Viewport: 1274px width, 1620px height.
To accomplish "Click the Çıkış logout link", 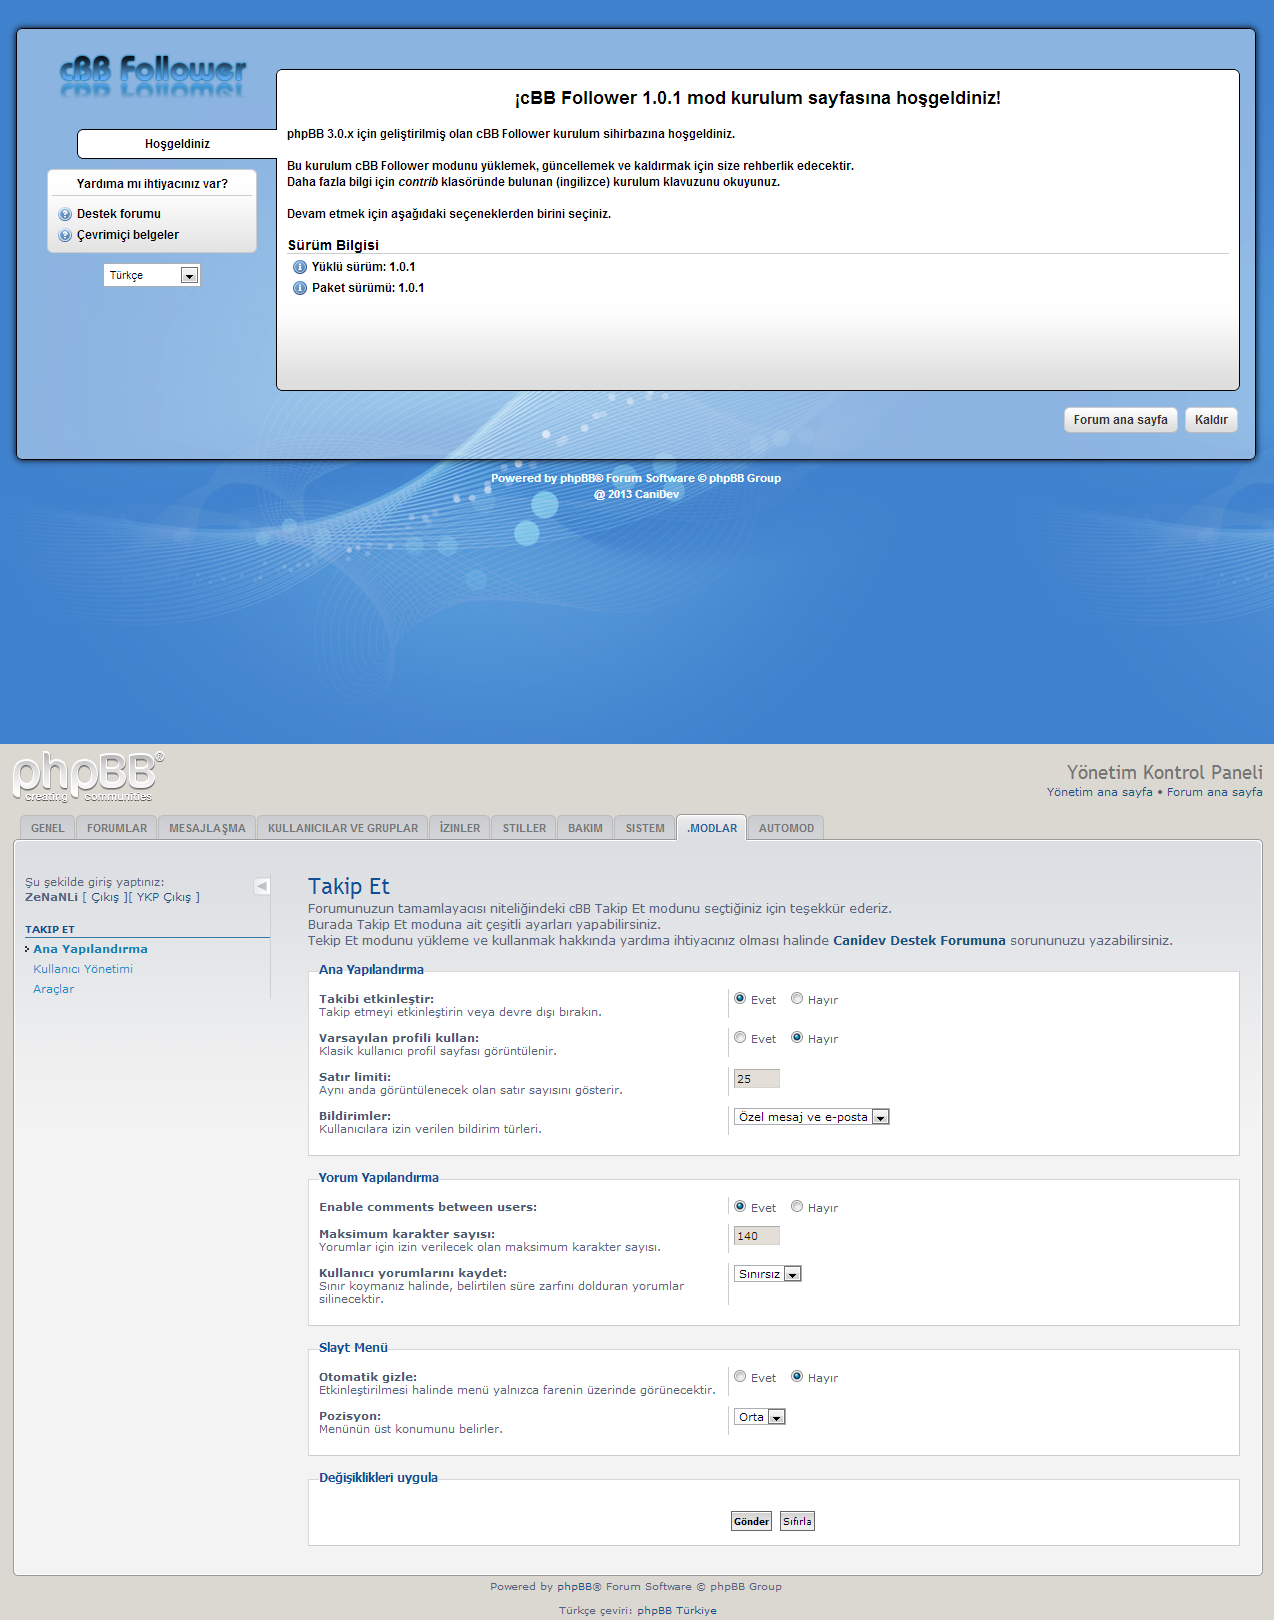I will pos(105,897).
